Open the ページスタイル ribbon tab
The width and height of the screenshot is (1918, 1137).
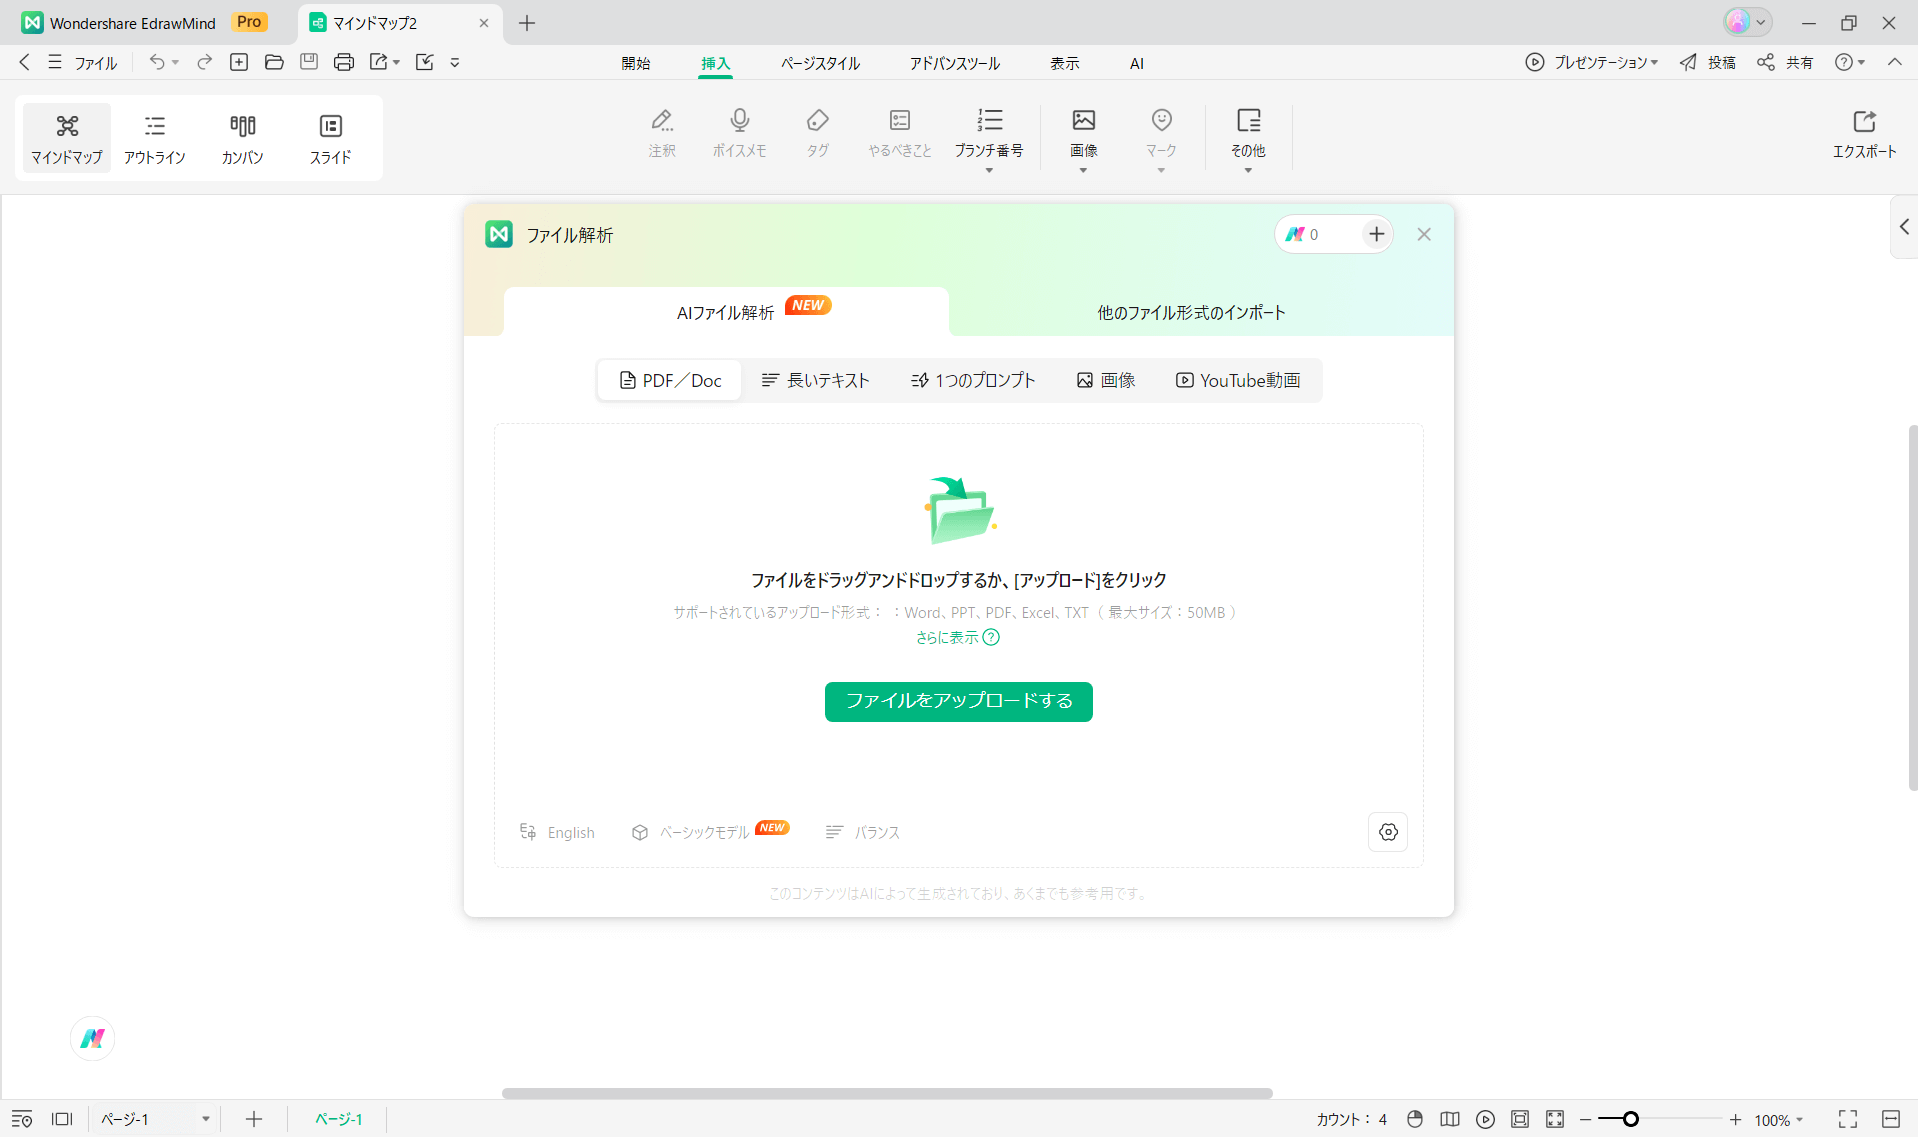820,63
